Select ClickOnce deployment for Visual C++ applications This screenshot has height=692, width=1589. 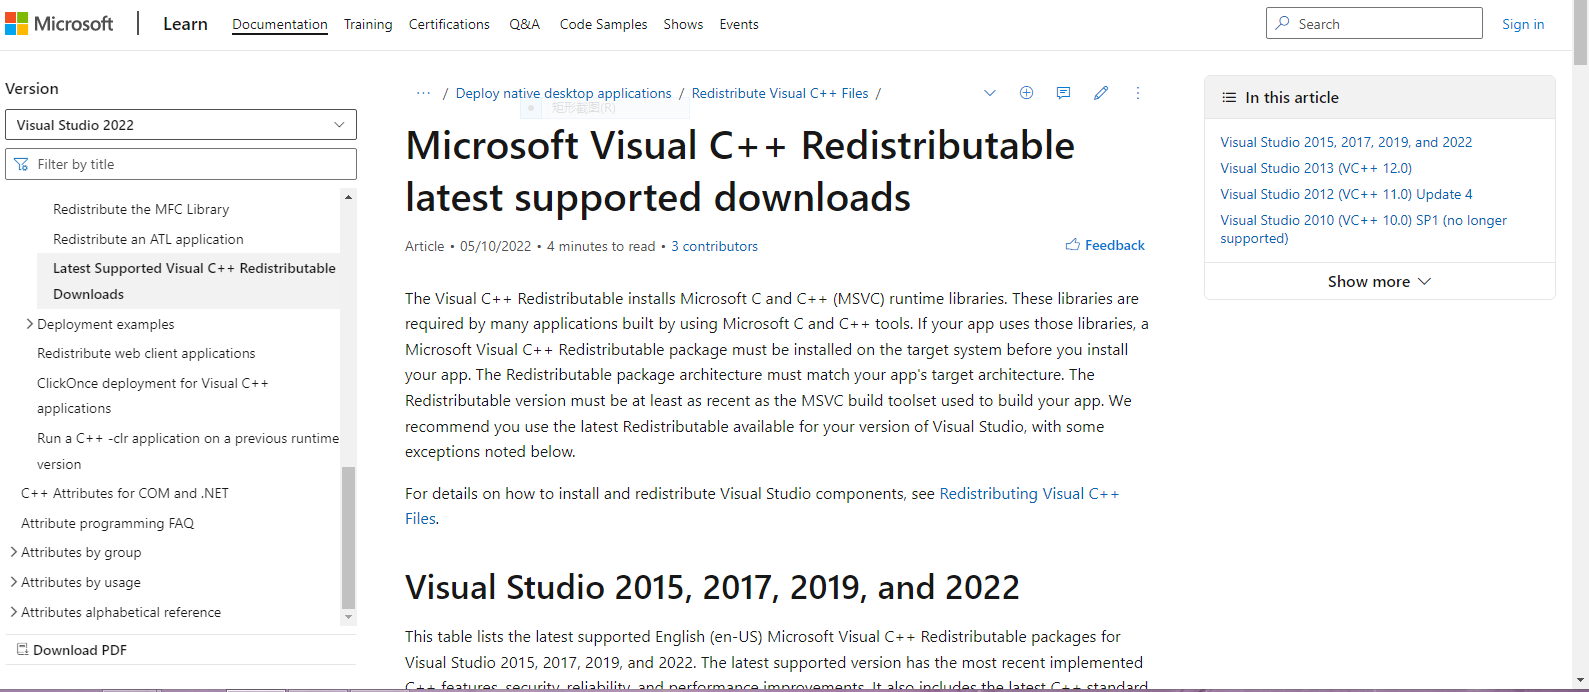click(x=153, y=396)
